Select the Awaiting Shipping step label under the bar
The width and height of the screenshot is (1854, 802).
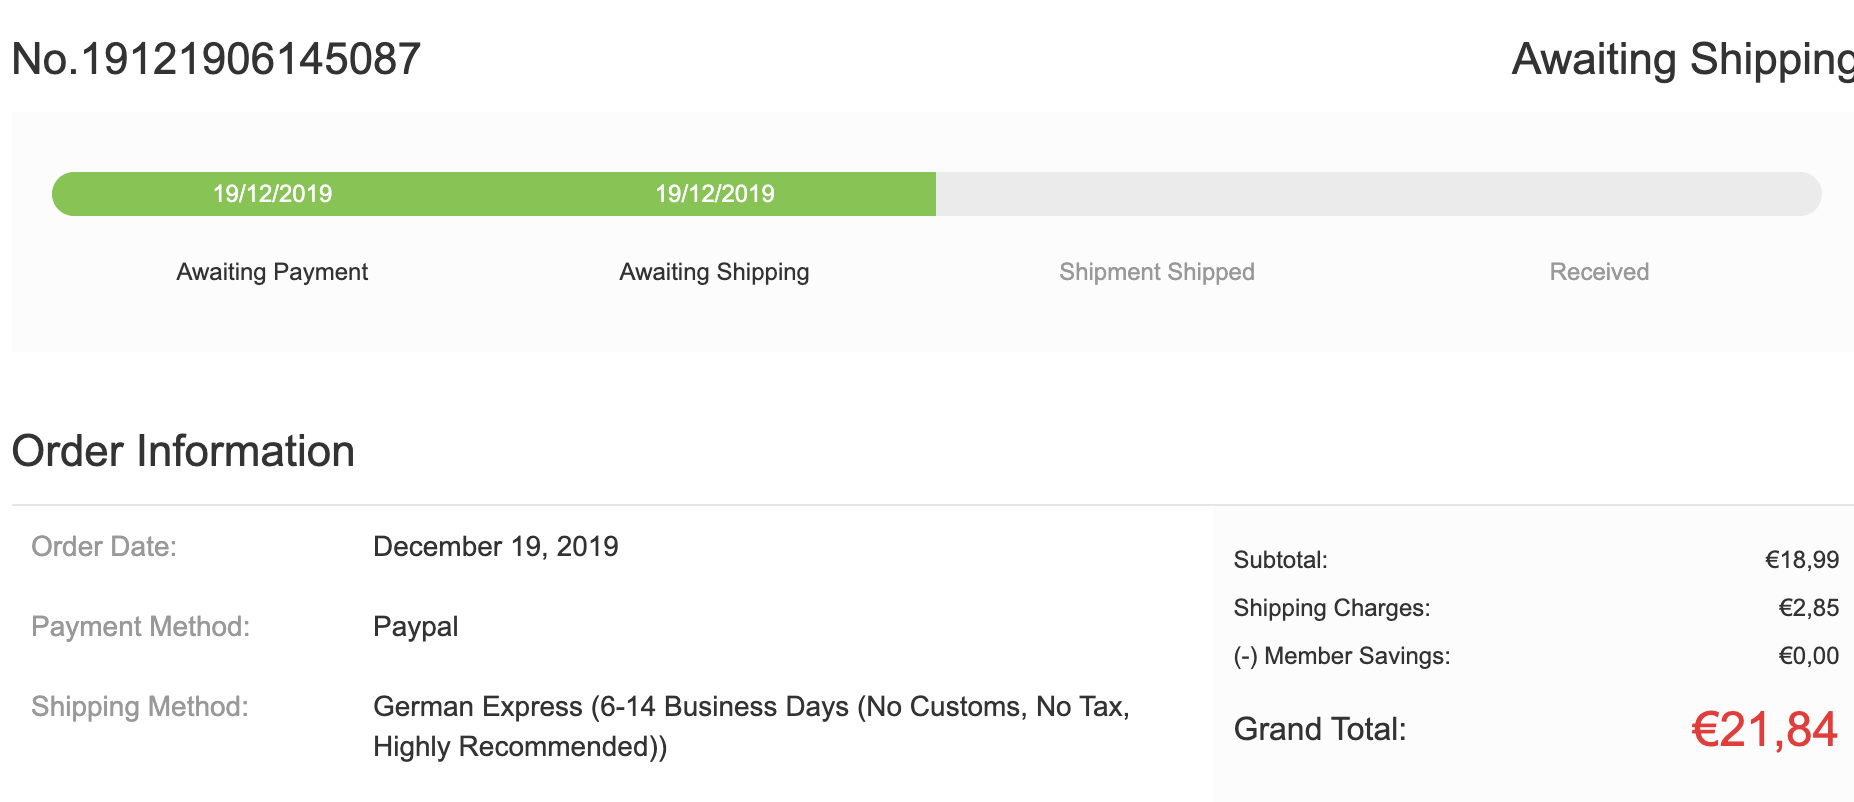click(x=714, y=272)
